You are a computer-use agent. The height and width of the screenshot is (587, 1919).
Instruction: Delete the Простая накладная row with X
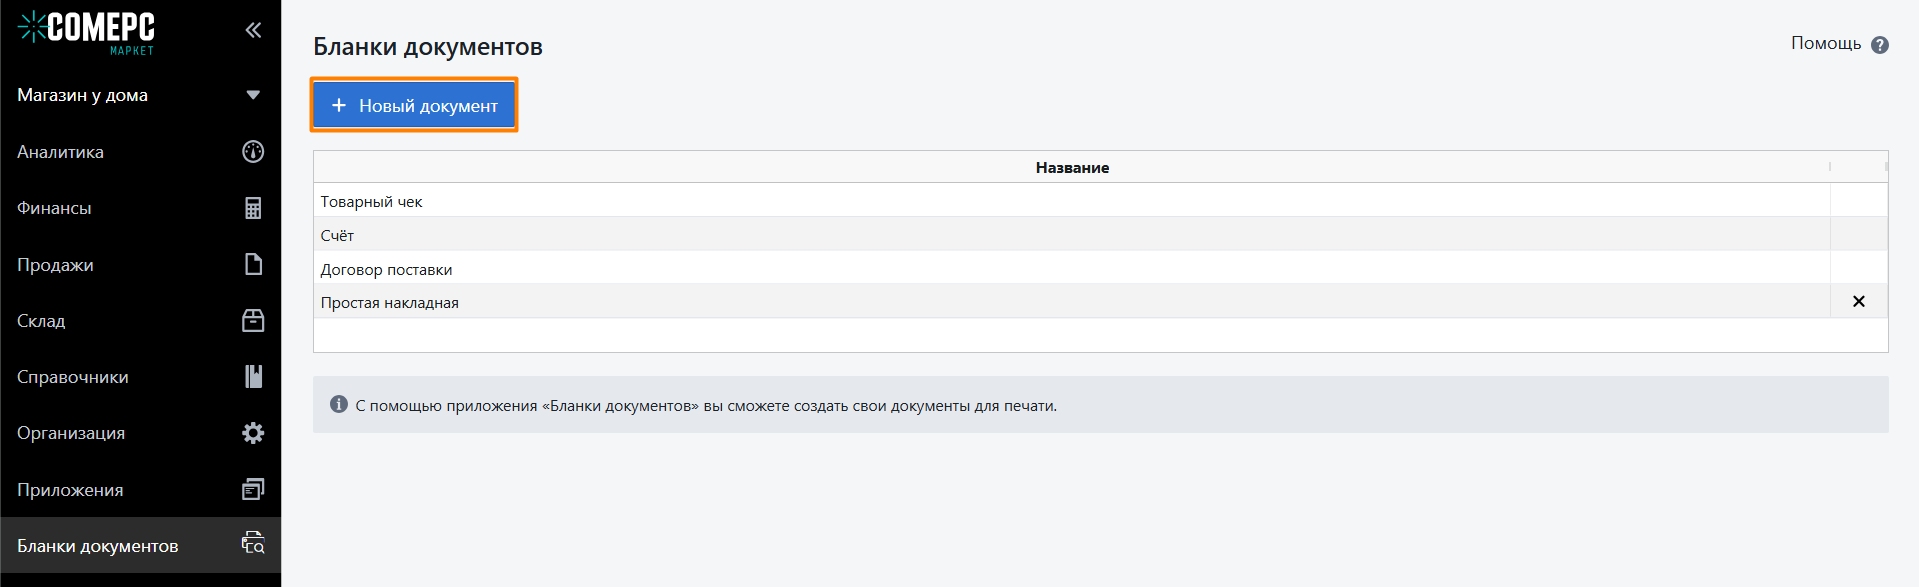[1859, 301]
